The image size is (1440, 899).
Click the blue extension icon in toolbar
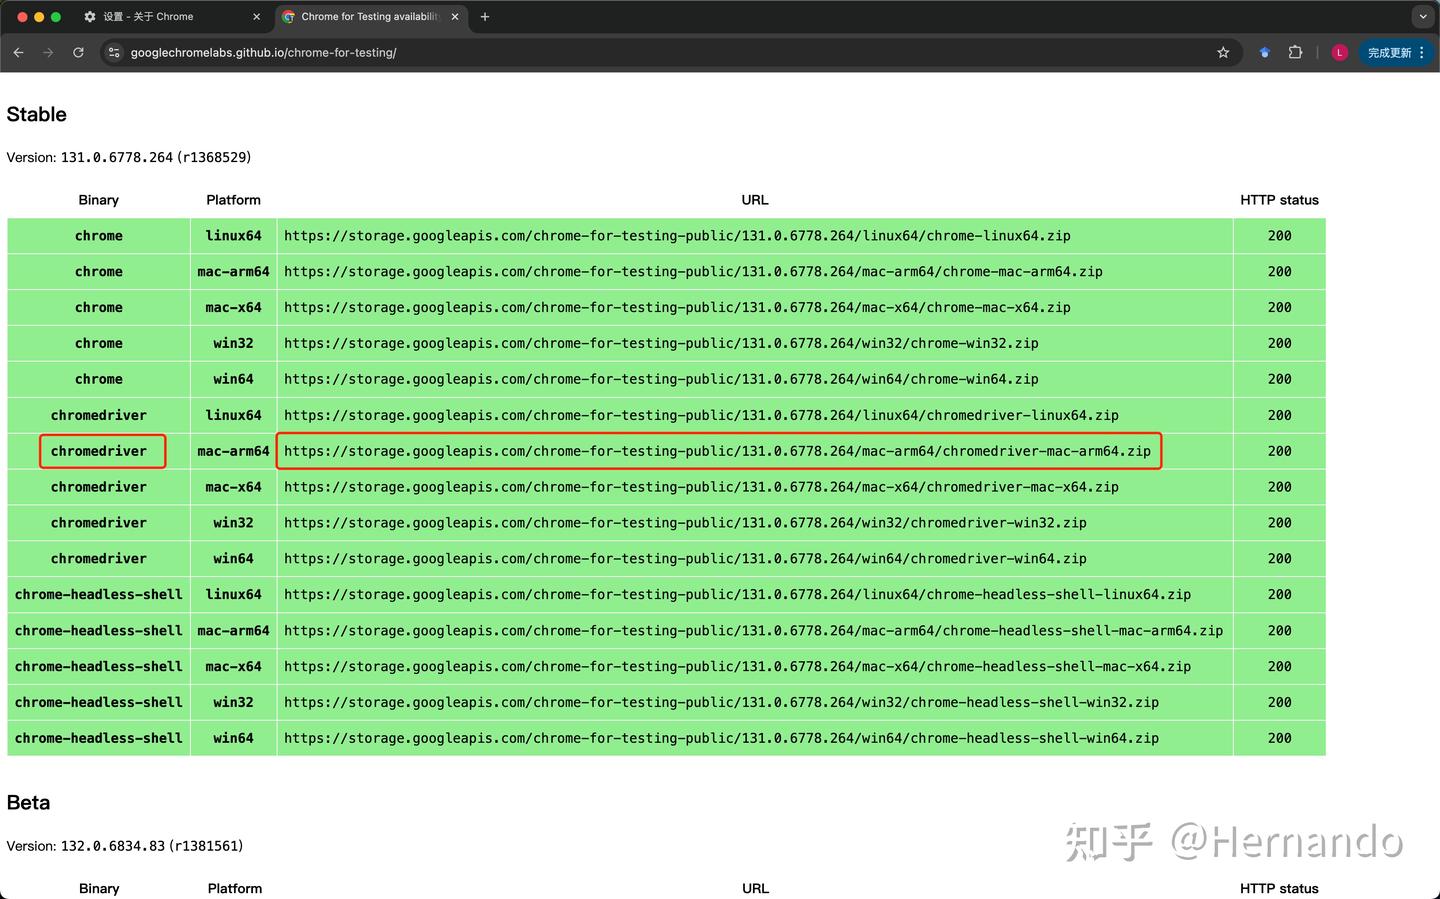pyautogui.click(x=1265, y=53)
